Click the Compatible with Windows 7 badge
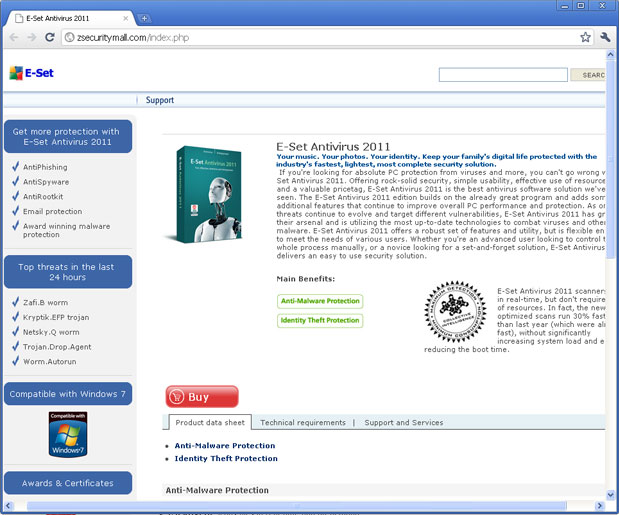Screen dimensions: 619x515 click(68, 434)
